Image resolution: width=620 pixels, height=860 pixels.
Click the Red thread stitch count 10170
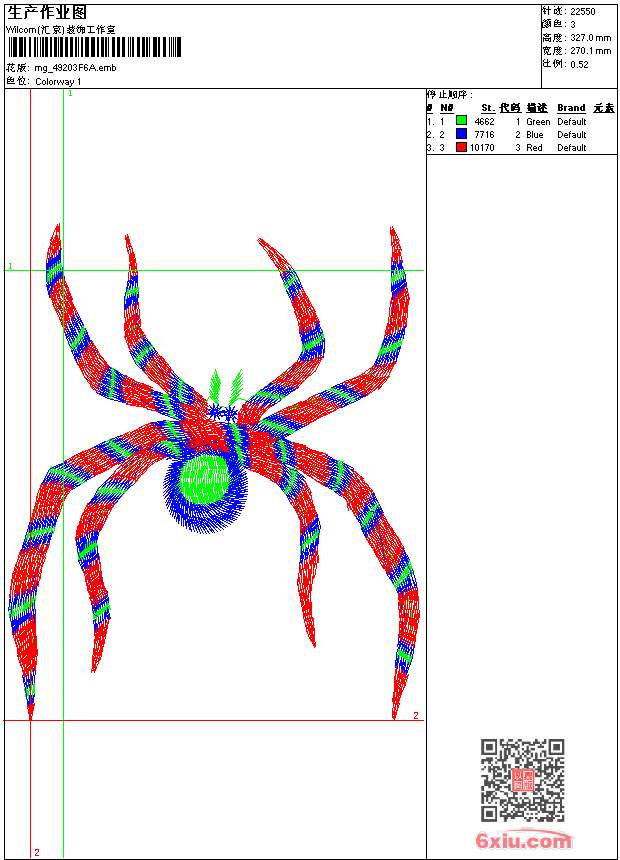(482, 147)
